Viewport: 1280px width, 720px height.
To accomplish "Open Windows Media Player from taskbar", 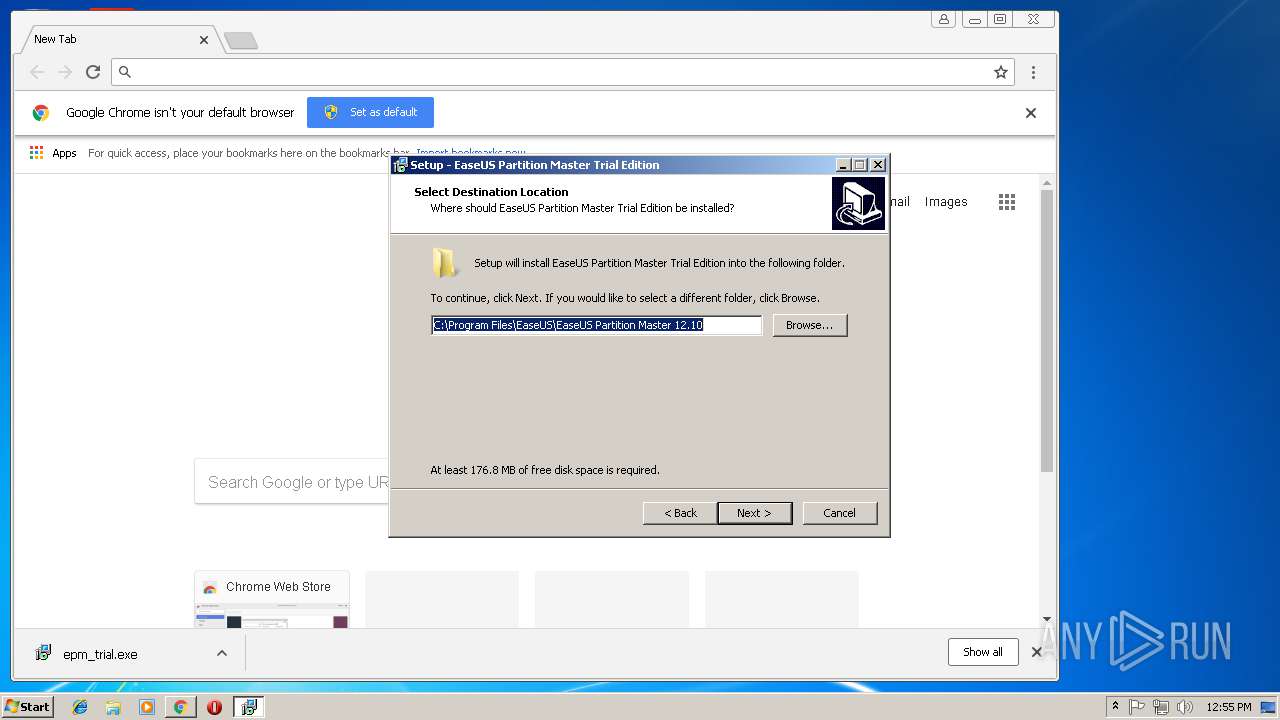I will click(x=147, y=707).
